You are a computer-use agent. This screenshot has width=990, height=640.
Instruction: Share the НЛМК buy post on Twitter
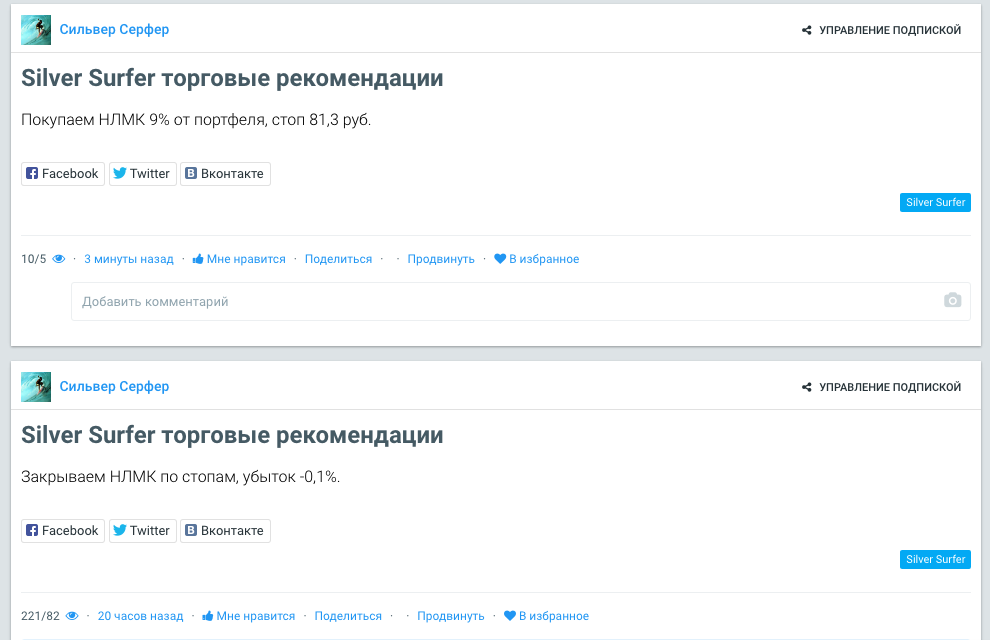[x=143, y=174]
